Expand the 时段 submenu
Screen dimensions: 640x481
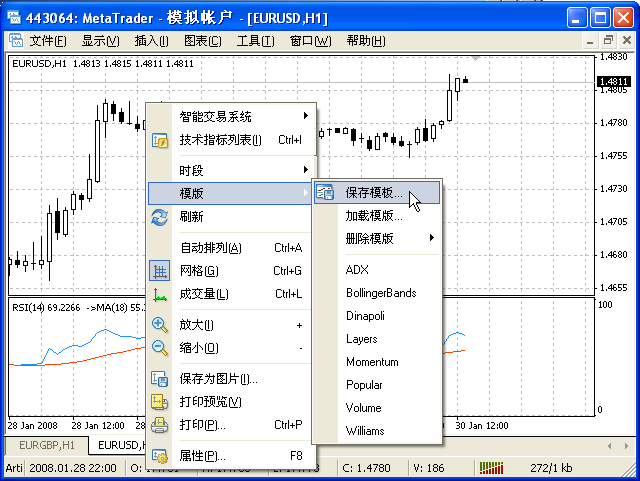point(231,170)
